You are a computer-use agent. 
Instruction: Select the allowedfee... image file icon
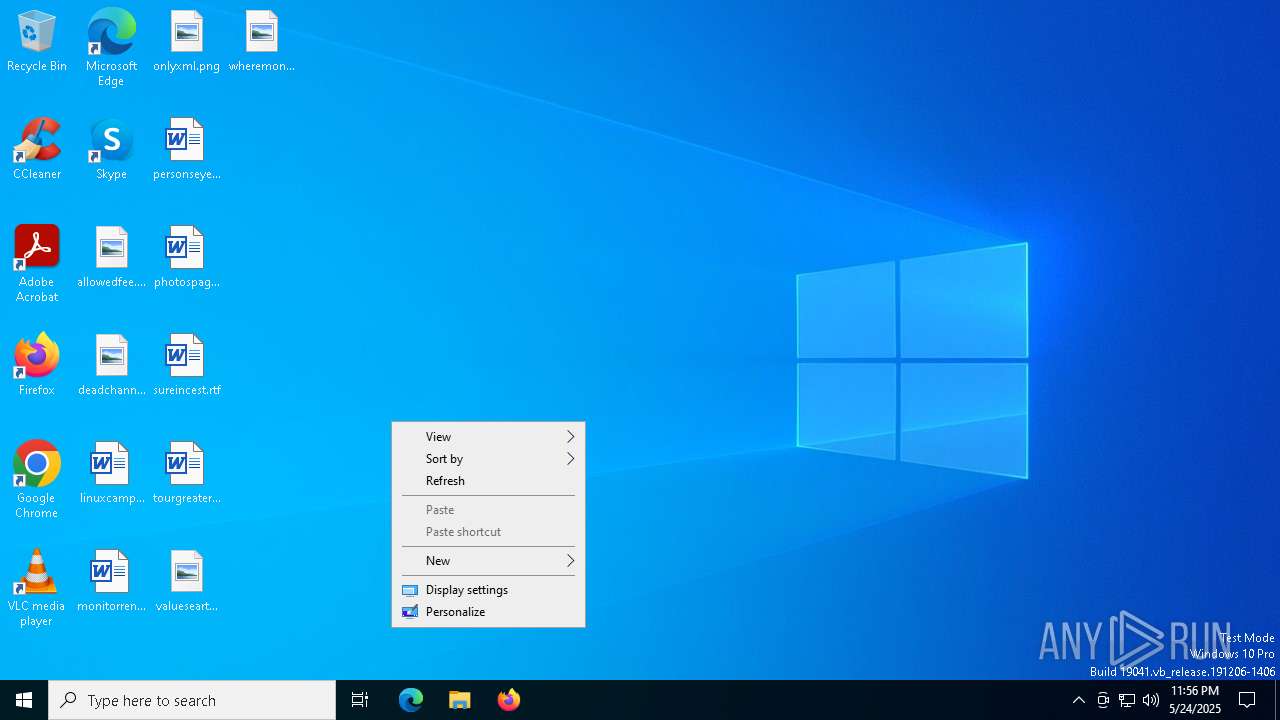point(111,258)
